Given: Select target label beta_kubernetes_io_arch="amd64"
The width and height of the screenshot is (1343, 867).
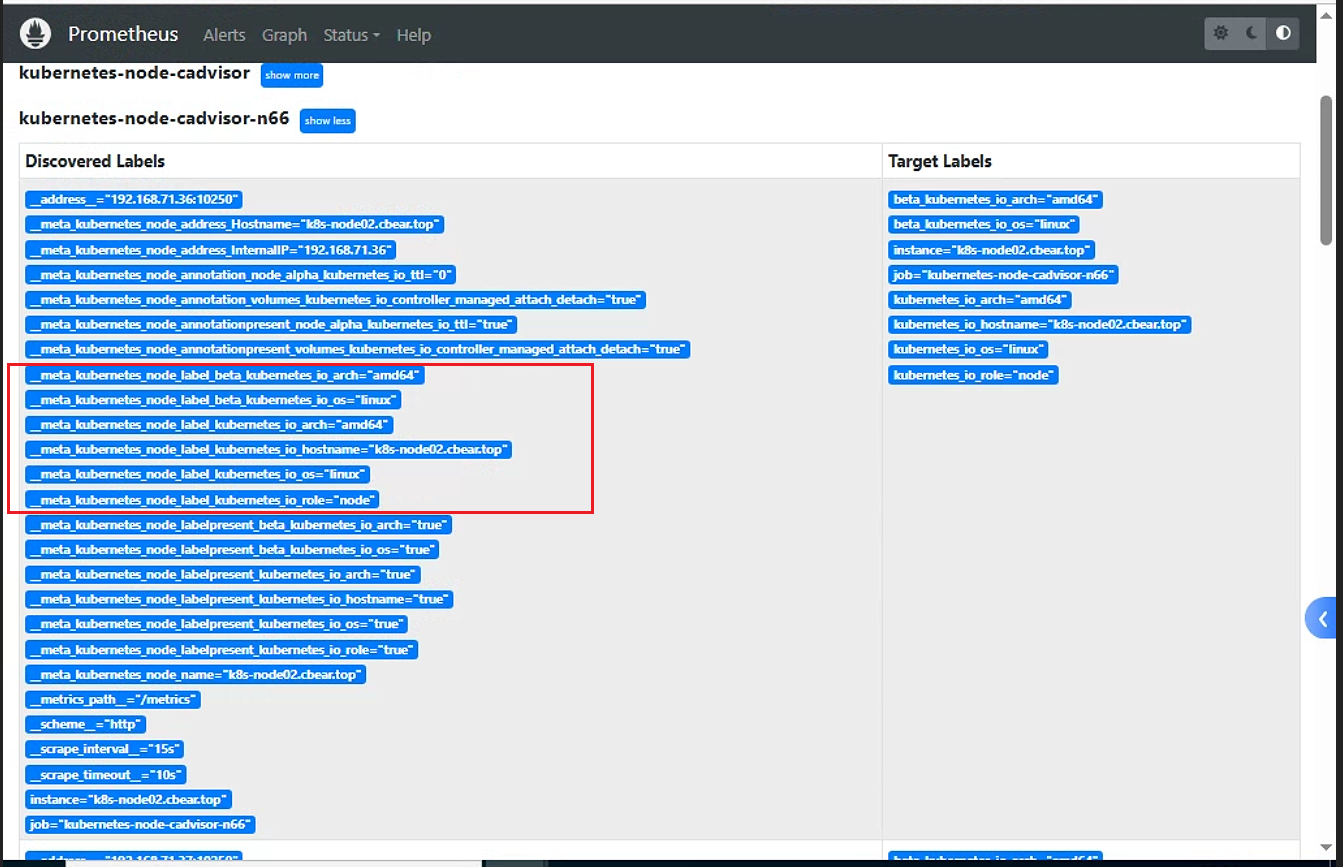Looking at the screenshot, I should (x=996, y=200).
